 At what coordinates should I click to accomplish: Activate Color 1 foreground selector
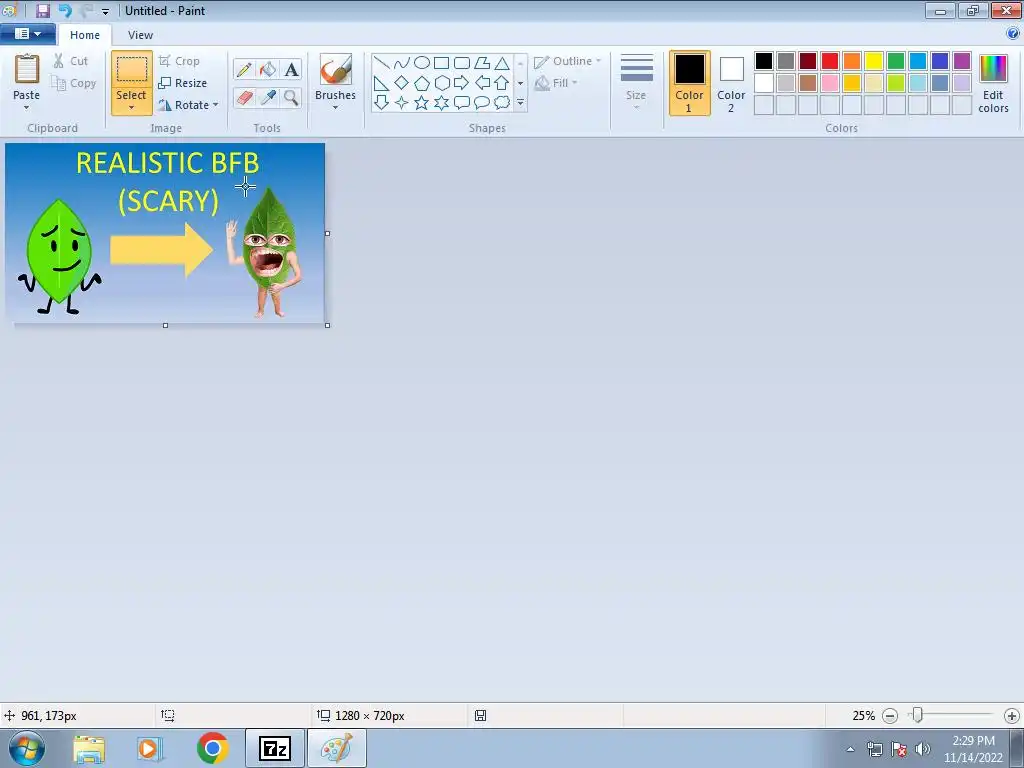pos(689,83)
